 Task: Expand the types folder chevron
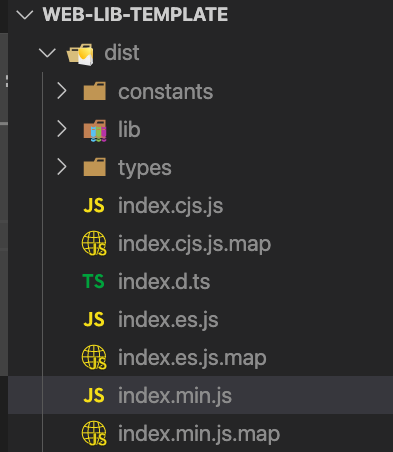62,167
